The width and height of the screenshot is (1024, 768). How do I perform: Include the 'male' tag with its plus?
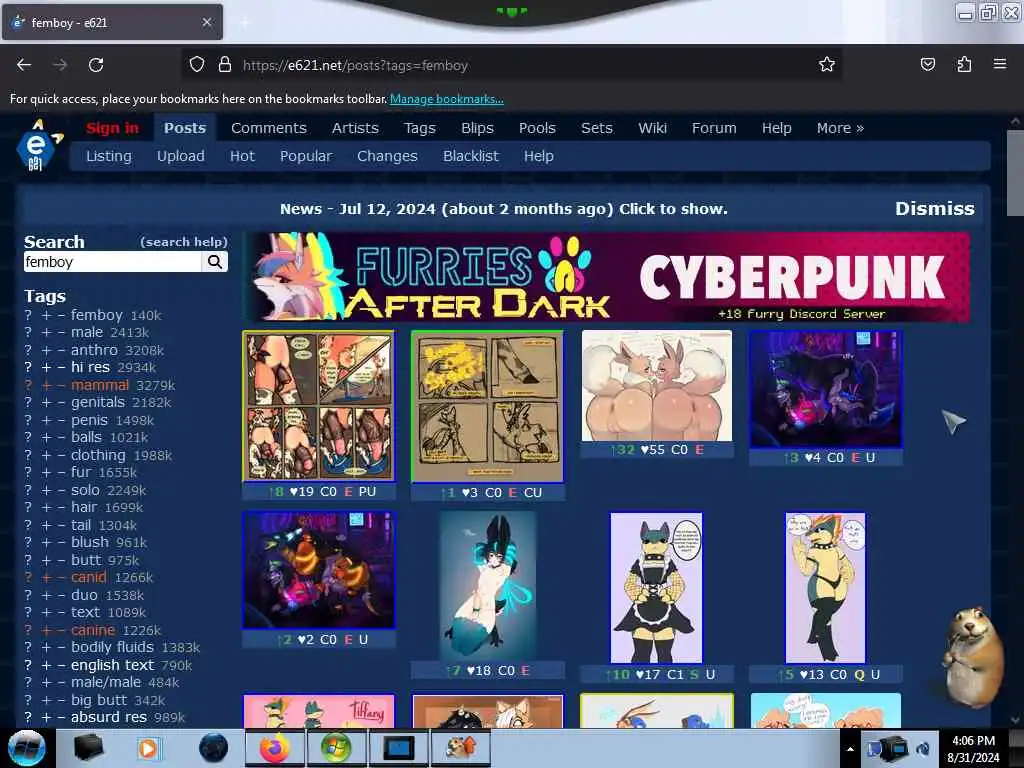click(x=46, y=332)
